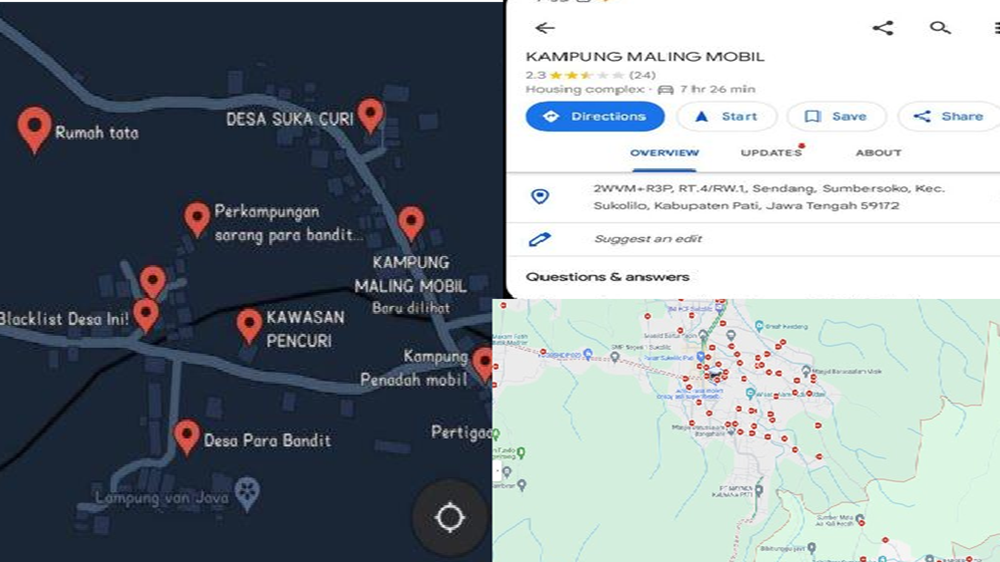This screenshot has width=1000, height=562.
Task: Select the Overview tab
Action: [665, 152]
